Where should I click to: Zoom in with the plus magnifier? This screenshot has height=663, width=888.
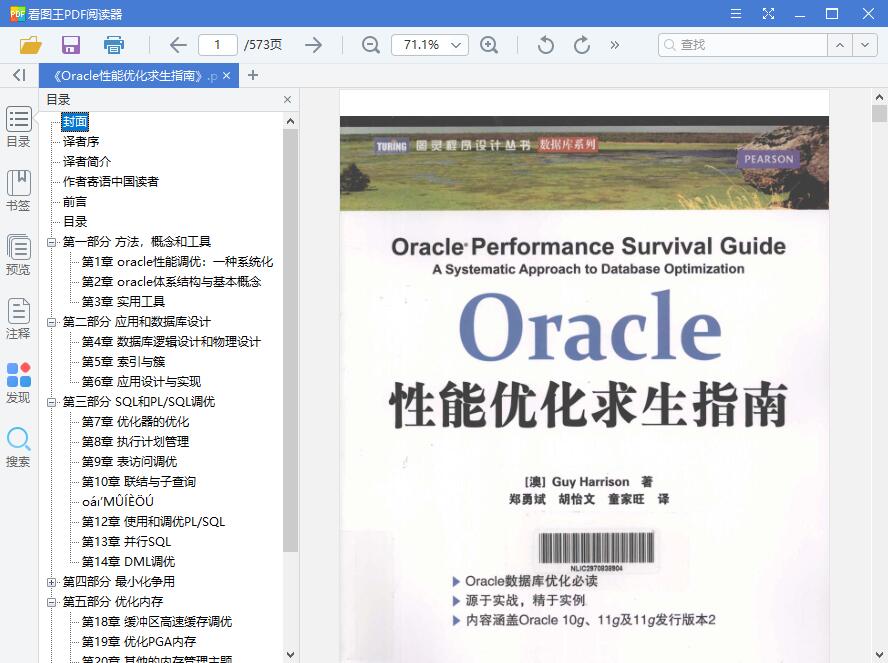[489, 45]
